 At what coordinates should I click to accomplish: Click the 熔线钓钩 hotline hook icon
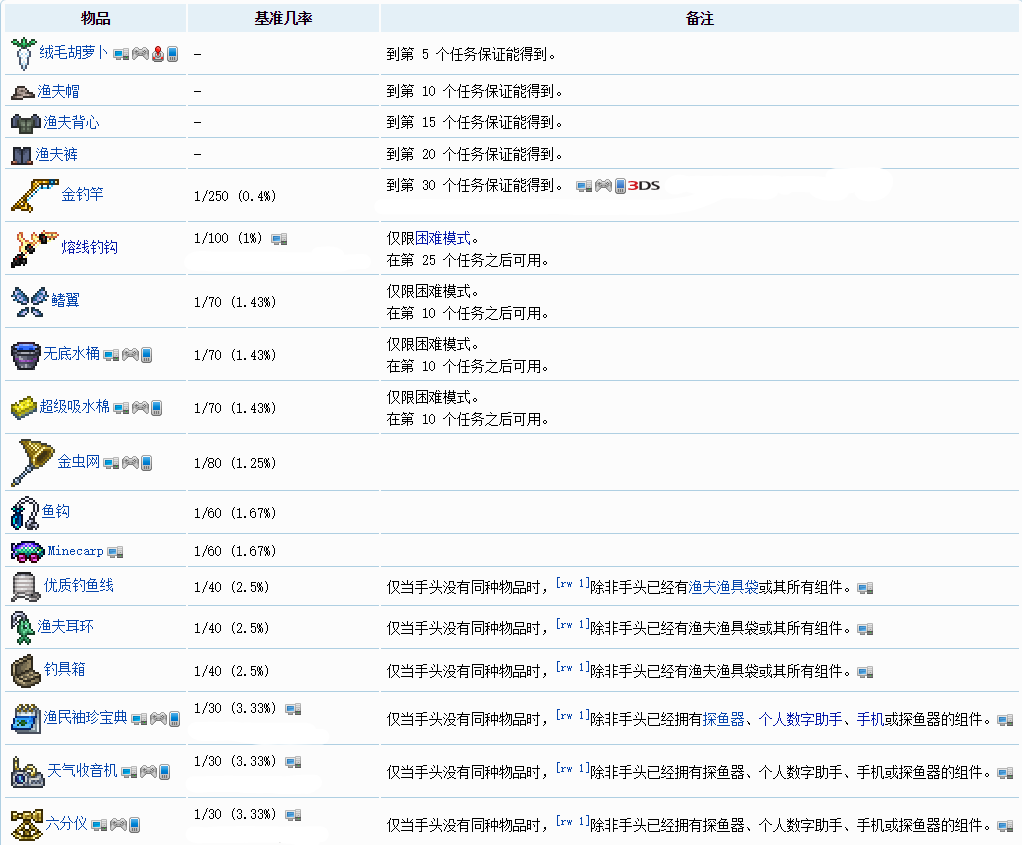(x=35, y=248)
